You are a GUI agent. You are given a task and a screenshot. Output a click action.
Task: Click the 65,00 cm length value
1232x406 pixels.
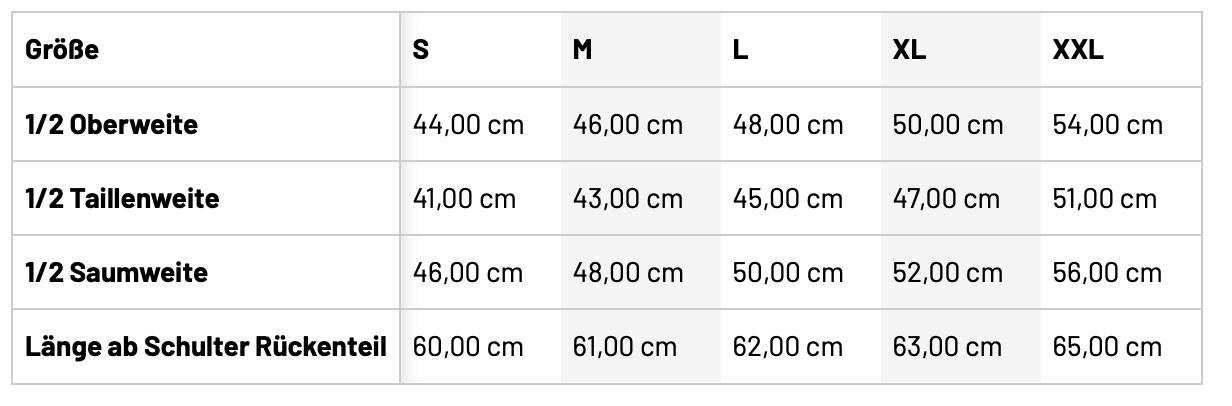[x=1107, y=347]
